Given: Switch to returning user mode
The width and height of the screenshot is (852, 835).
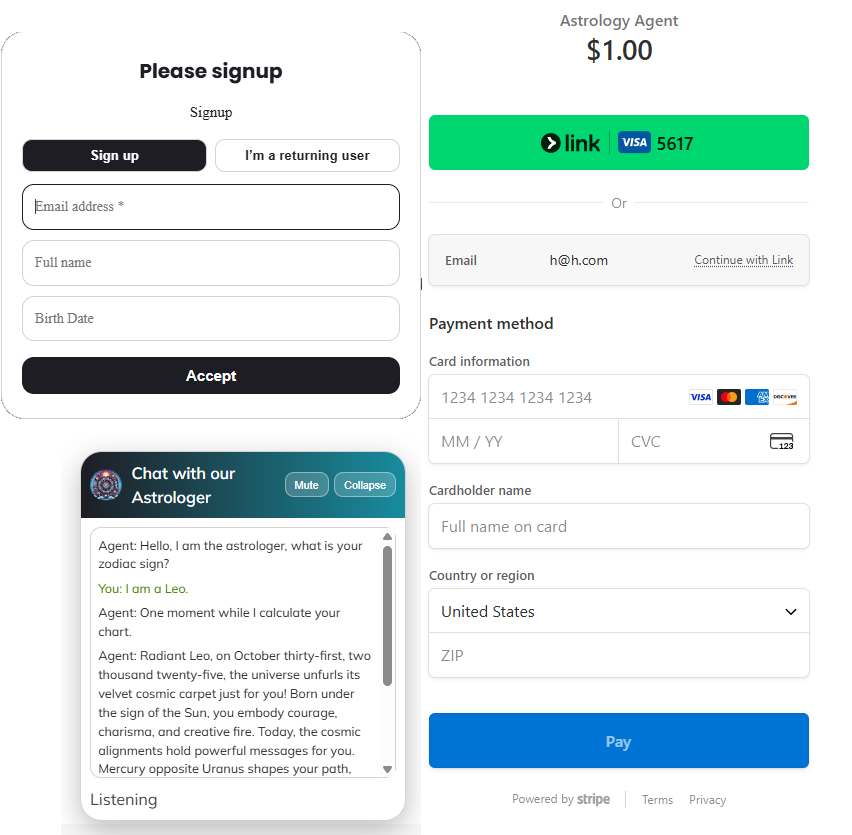Looking at the screenshot, I should click(307, 156).
